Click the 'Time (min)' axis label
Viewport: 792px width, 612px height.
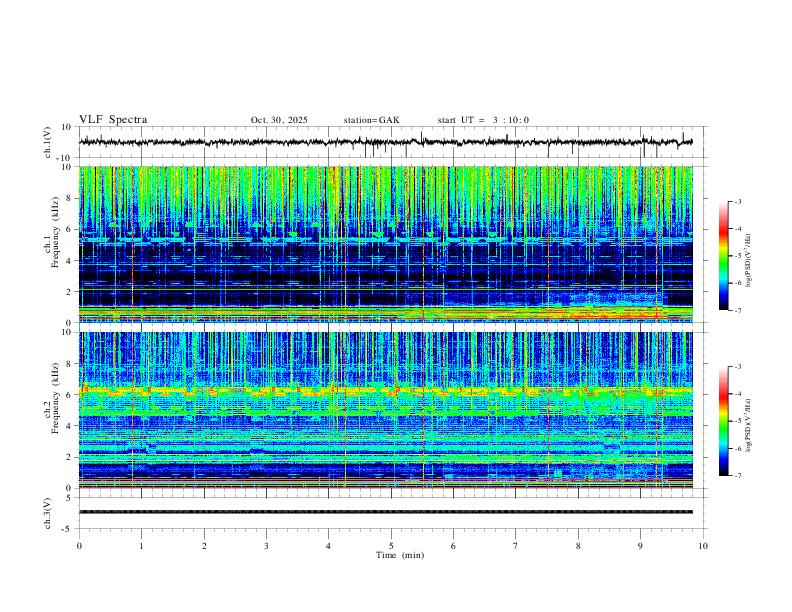(400, 555)
